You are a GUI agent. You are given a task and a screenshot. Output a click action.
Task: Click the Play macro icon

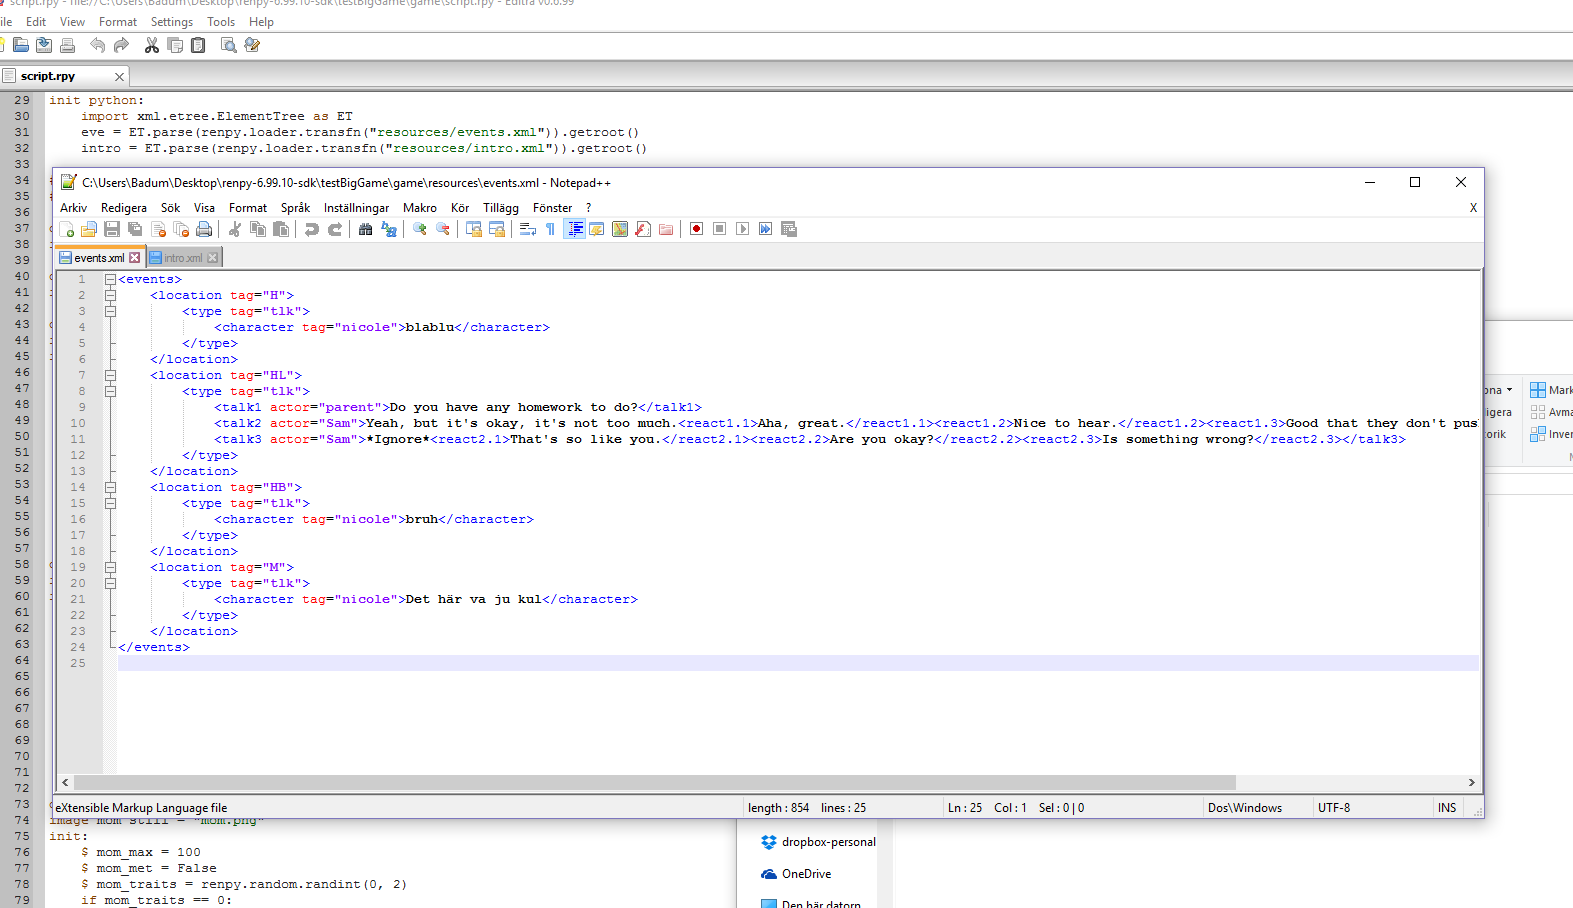(x=743, y=229)
